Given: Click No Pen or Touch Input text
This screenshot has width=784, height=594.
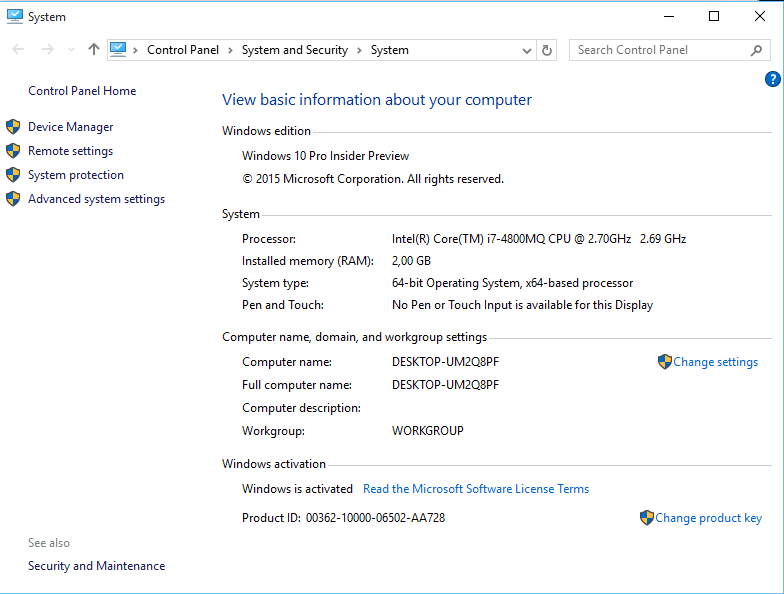Looking at the screenshot, I should point(522,305).
